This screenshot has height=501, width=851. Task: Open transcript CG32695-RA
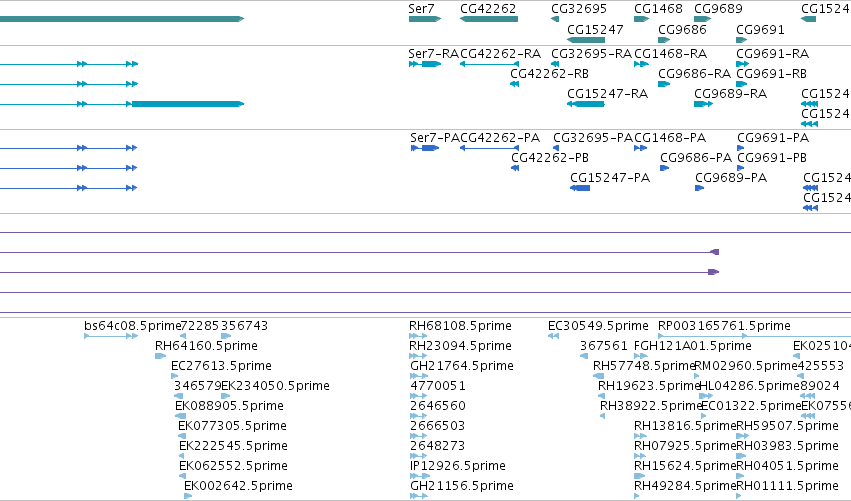[592, 54]
